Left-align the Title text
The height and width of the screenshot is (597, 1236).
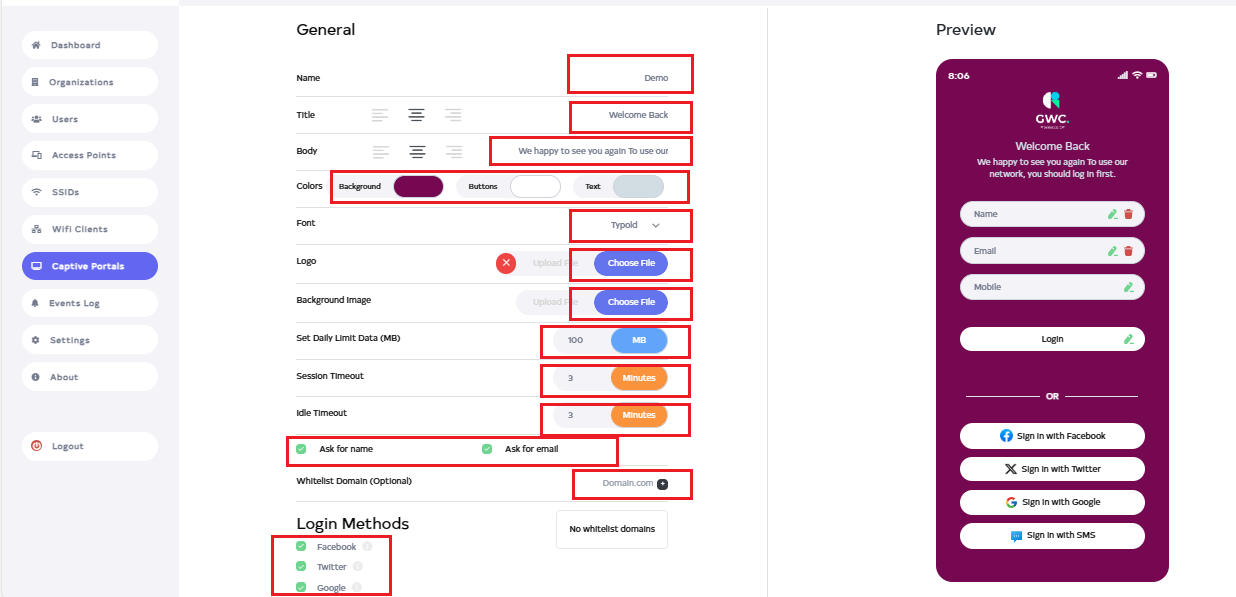[x=380, y=115]
